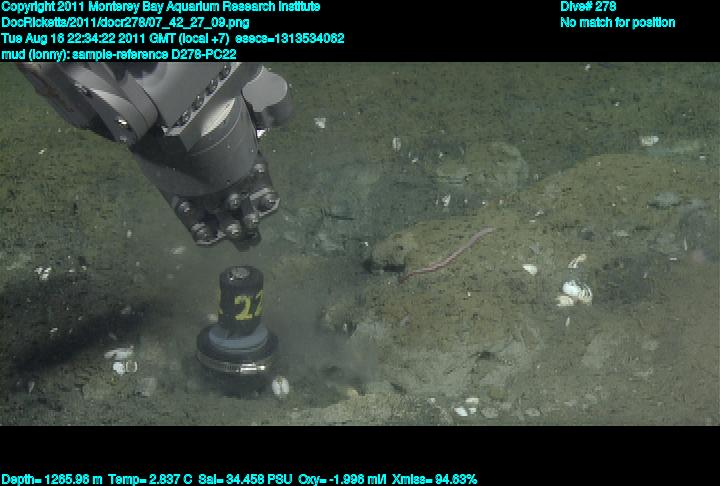Click the Copyright 2011 Monterey Bay text

[x=160, y=7]
